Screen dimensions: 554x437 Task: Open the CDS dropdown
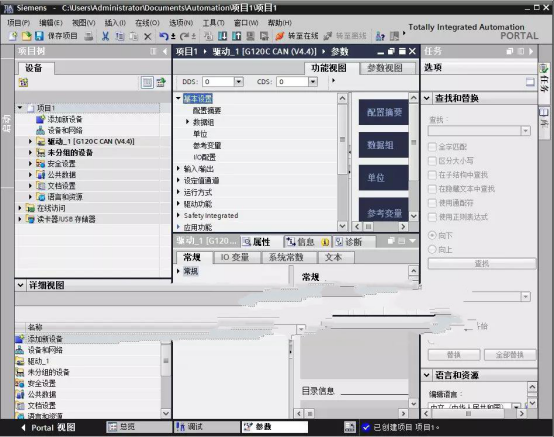[313, 82]
